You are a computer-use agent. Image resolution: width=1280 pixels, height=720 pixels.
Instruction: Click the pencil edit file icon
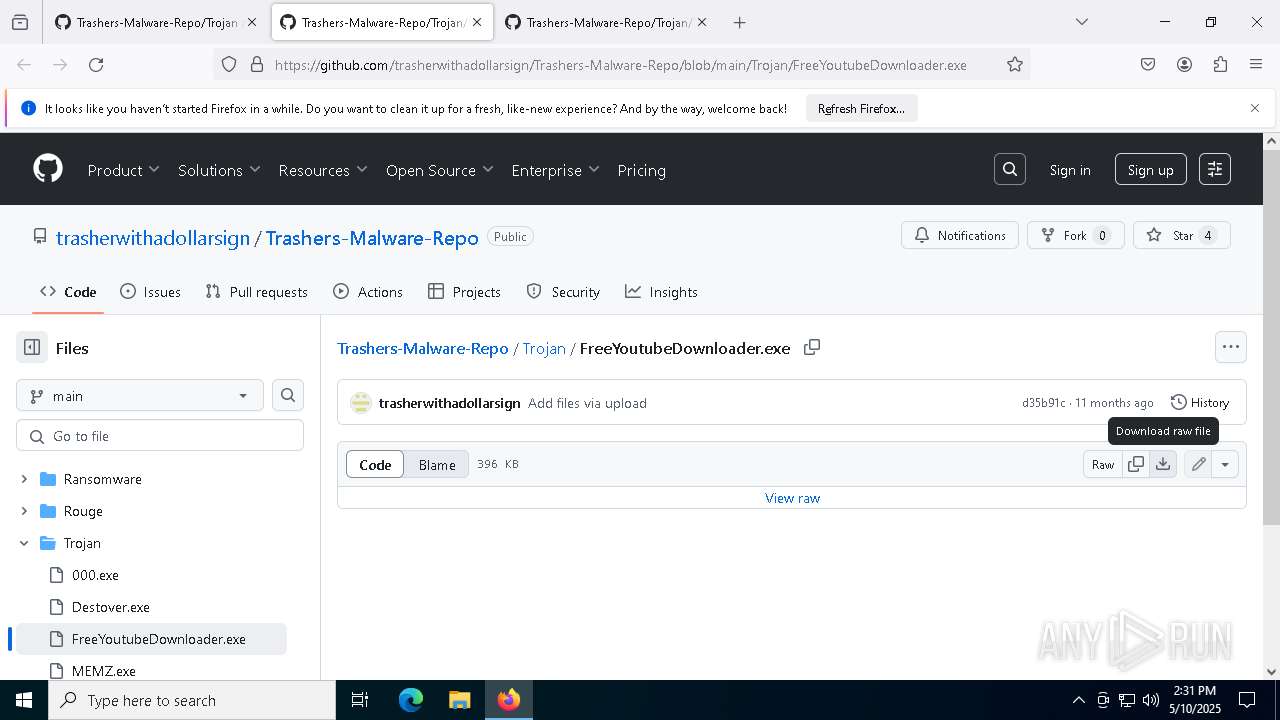(1198, 464)
